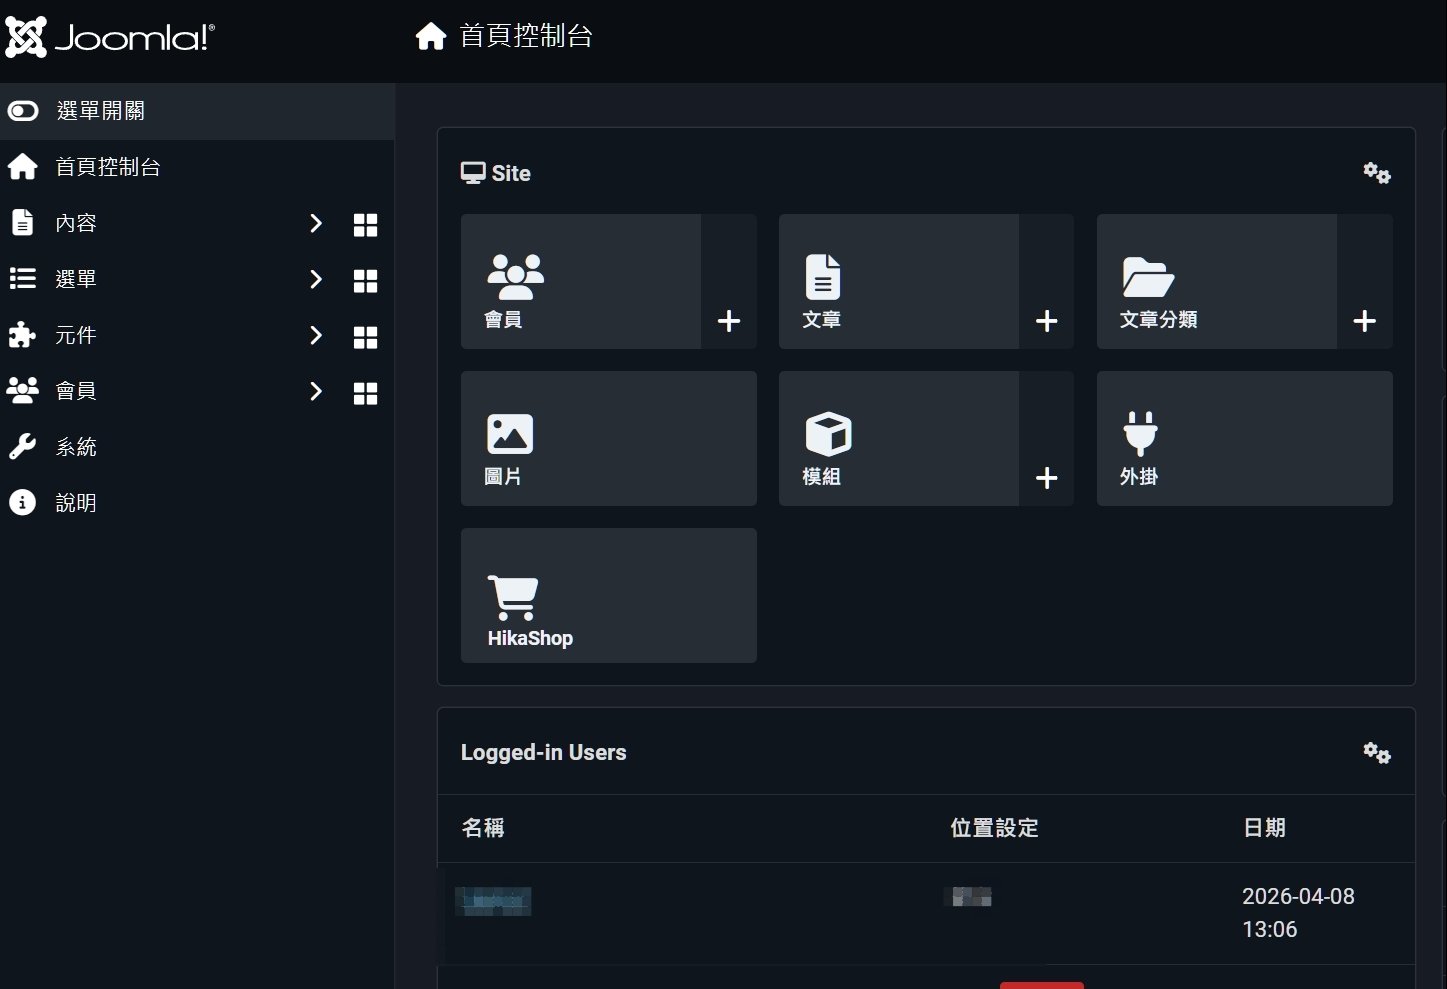Click the plus to add new 會員
1447x989 pixels.
729,321
